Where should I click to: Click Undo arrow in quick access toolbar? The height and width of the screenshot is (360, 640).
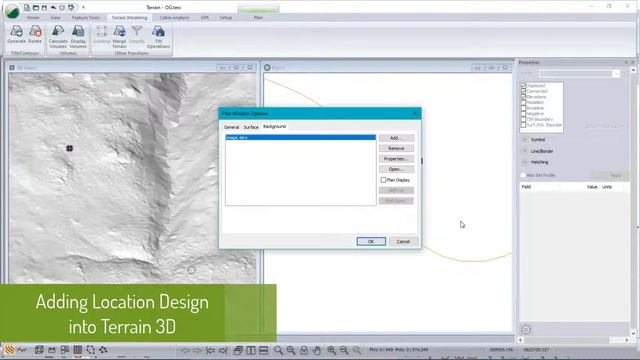pyautogui.click(x=53, y=7)
